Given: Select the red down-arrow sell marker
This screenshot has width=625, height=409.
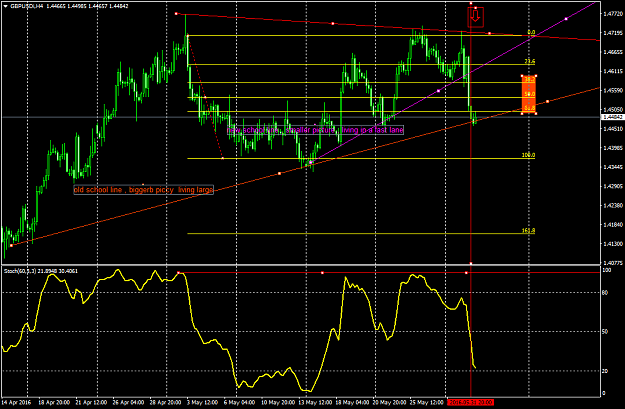Looking at the screenshot, I should pos(476,17).
